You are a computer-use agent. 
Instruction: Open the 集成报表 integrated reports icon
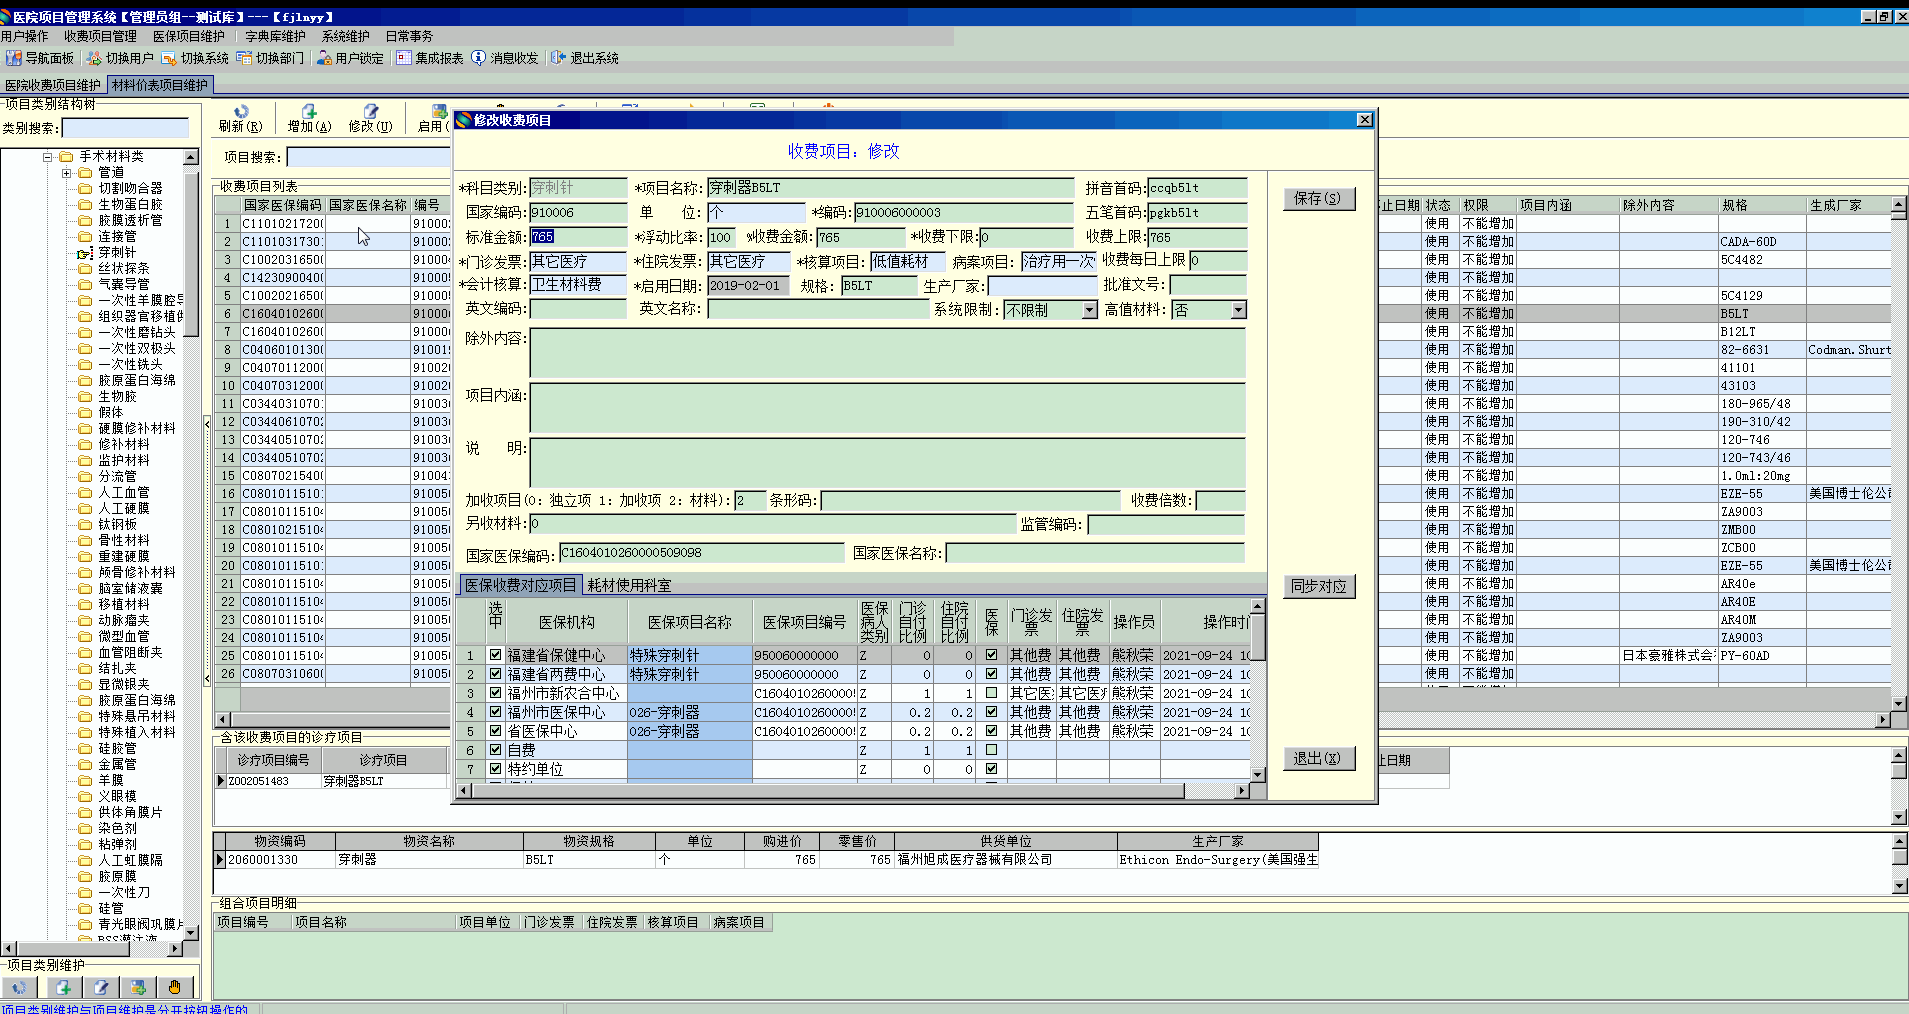pyautogui.click(x=404, y=58)
